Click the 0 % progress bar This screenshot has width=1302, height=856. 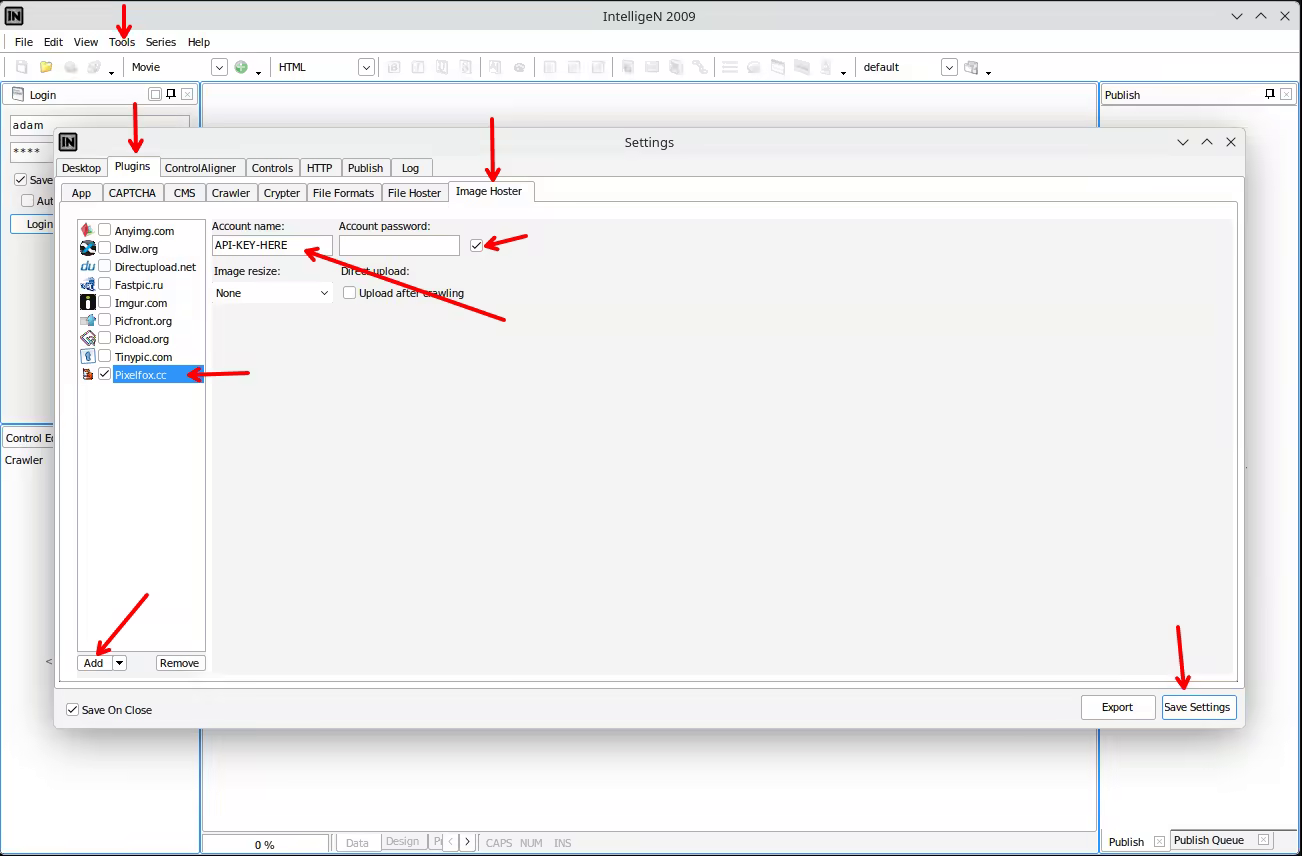pos(265,844)
